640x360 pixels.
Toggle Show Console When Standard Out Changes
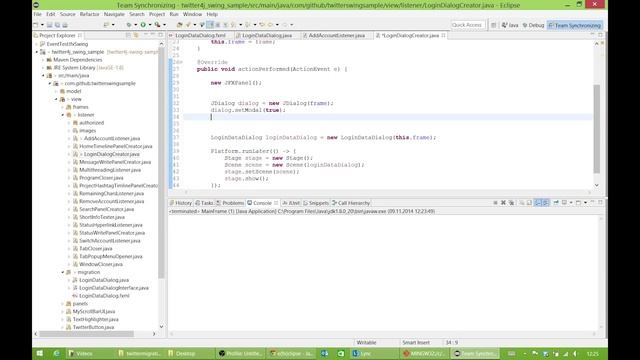[538, 202]
